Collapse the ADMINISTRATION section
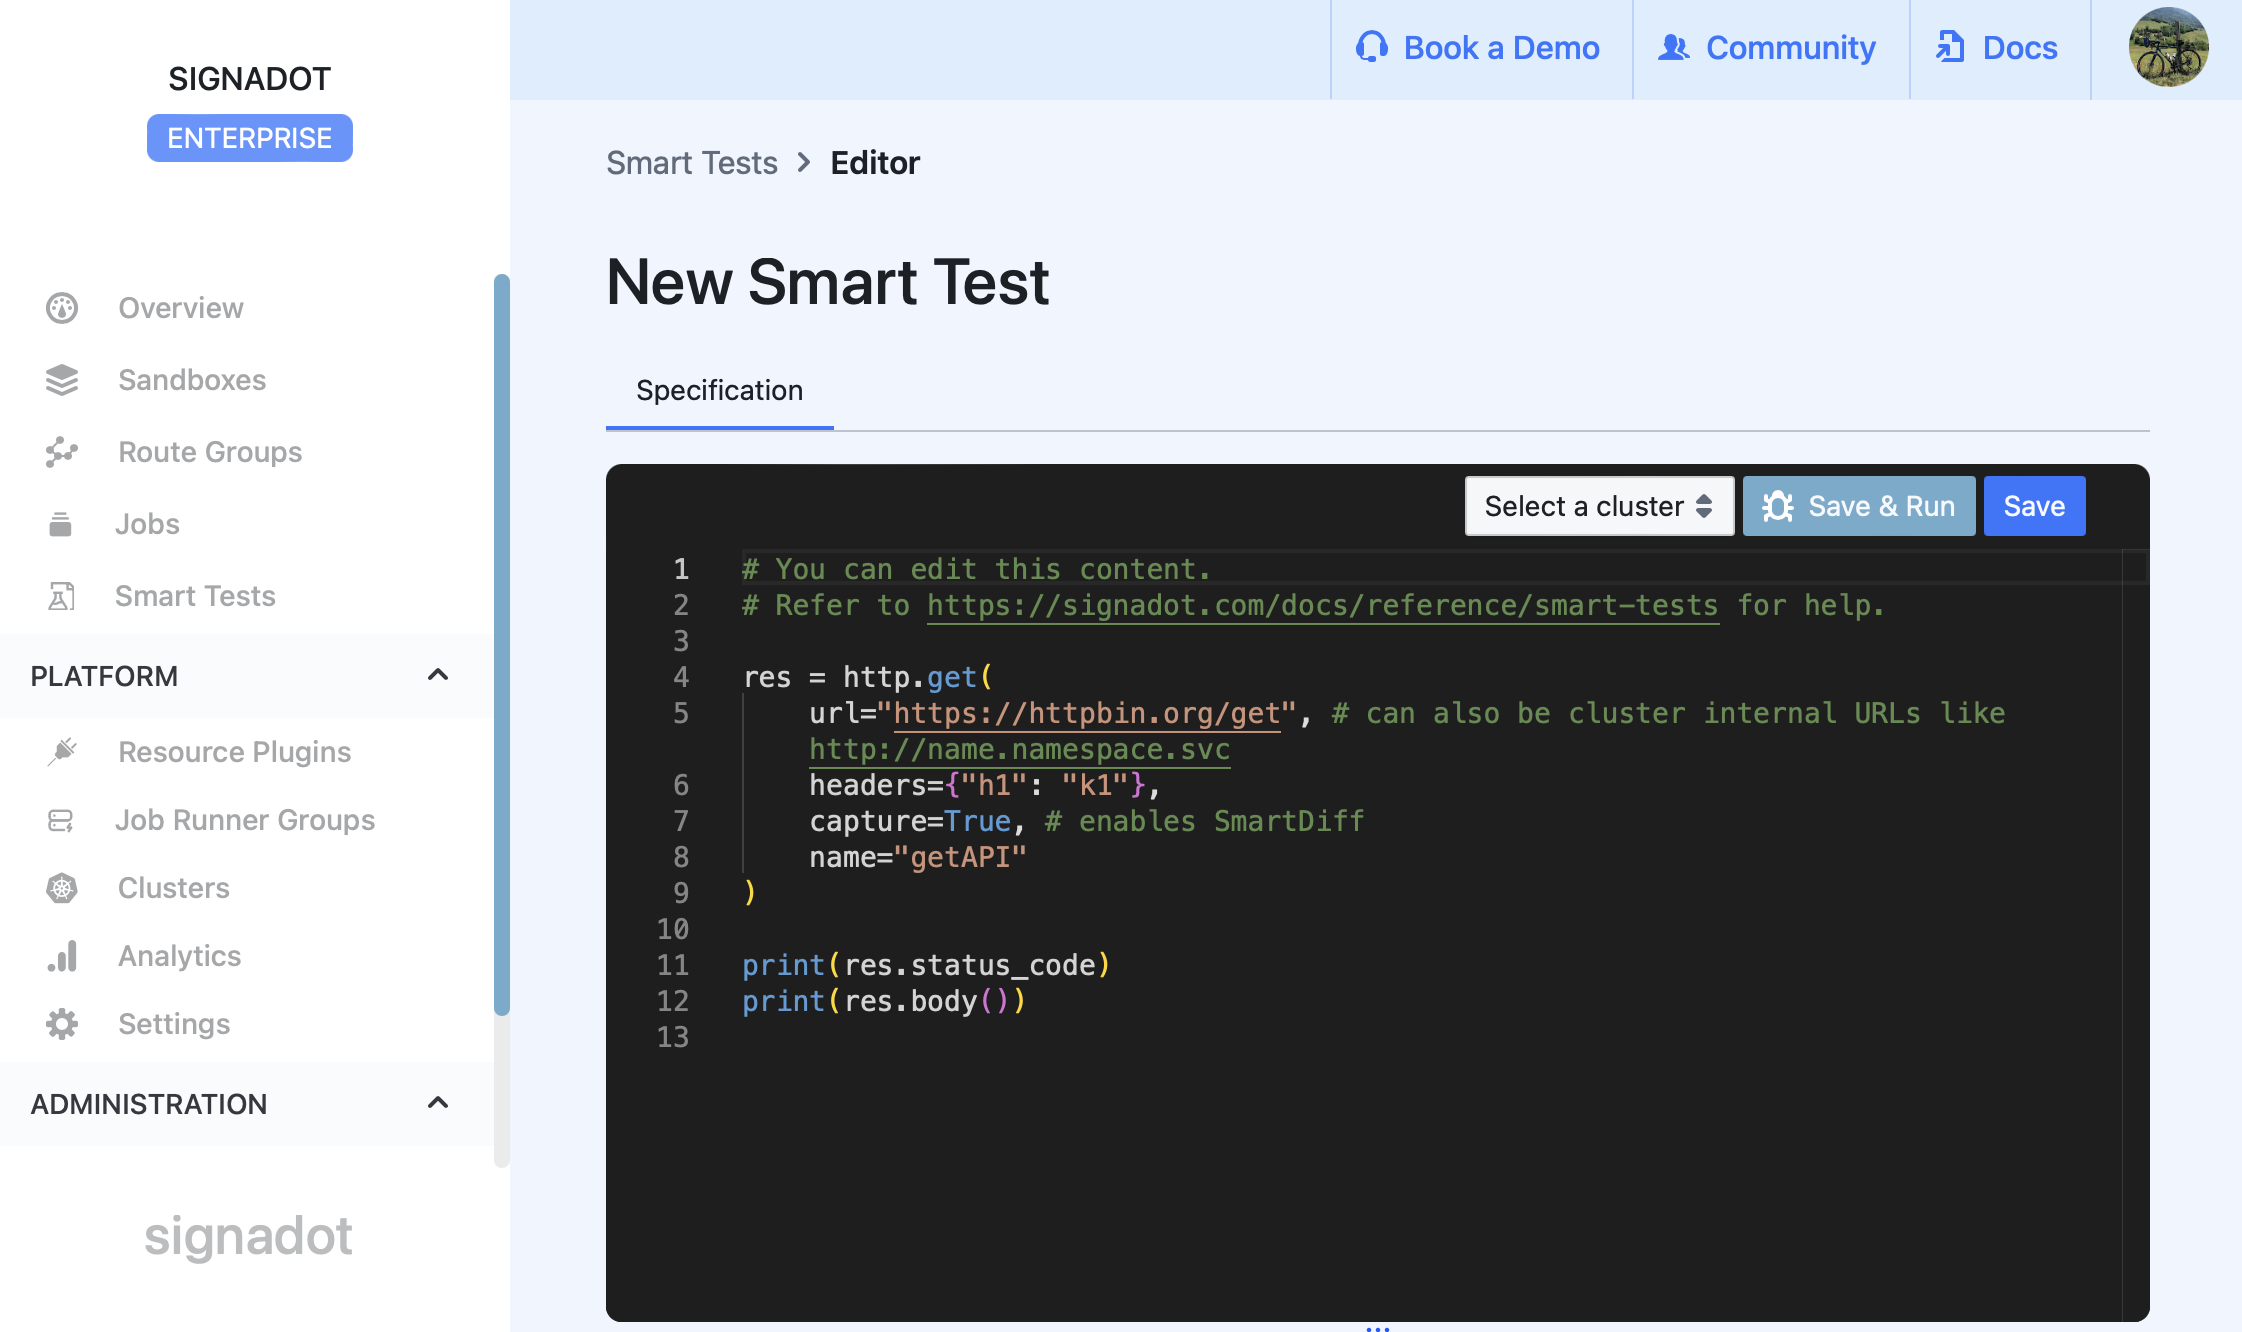Screen dimensions: 2242x1332 (x=438, y=1102)
